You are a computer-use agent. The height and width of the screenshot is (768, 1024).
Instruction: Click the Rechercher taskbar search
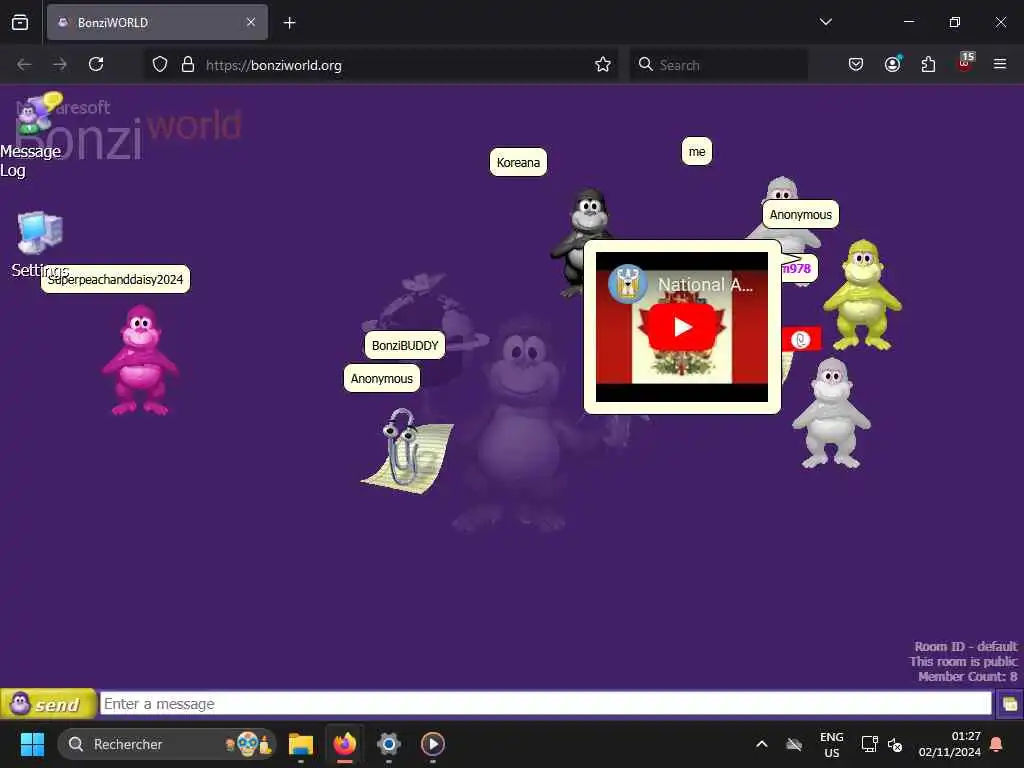coord(167,744)
